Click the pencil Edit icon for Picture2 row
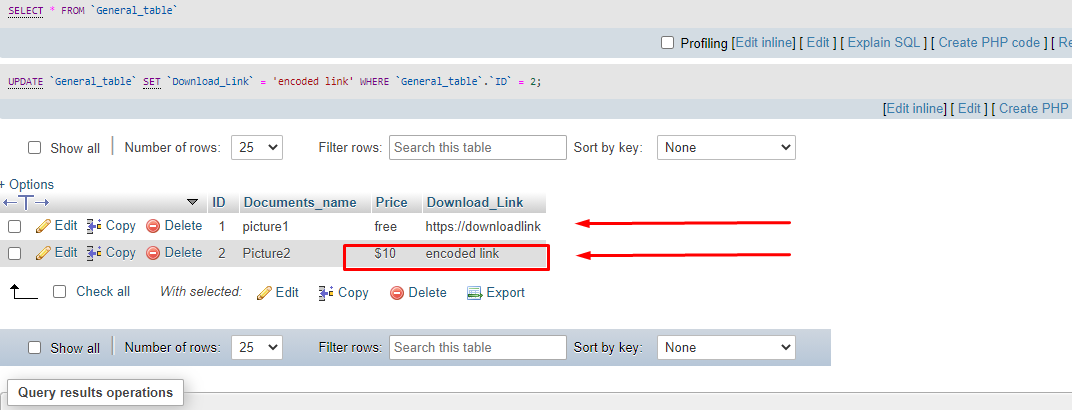This screenshot has width=1072, height=410. [43, 253]
